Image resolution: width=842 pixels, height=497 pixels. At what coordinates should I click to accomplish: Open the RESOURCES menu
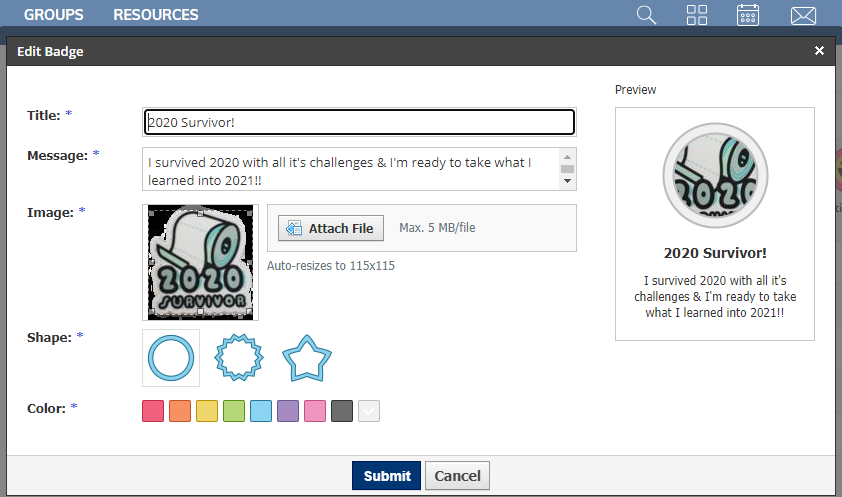pyautogui.click(x=156, y=14)
